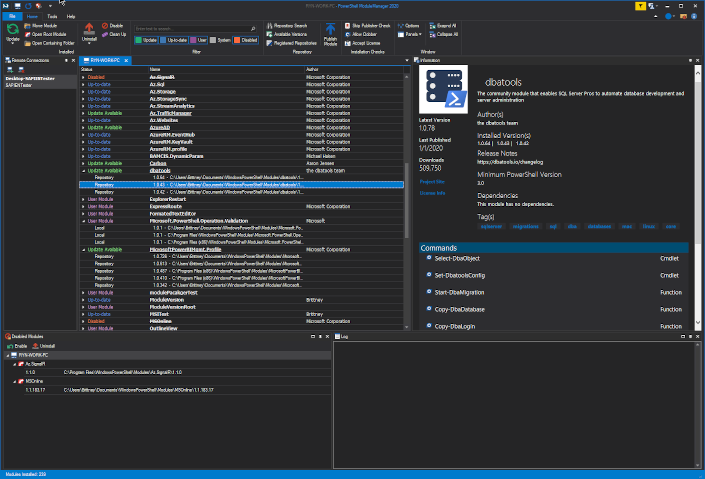This screenshot has height=479, width=705.
Task: Click the Clean Up command
Action: 114,34
